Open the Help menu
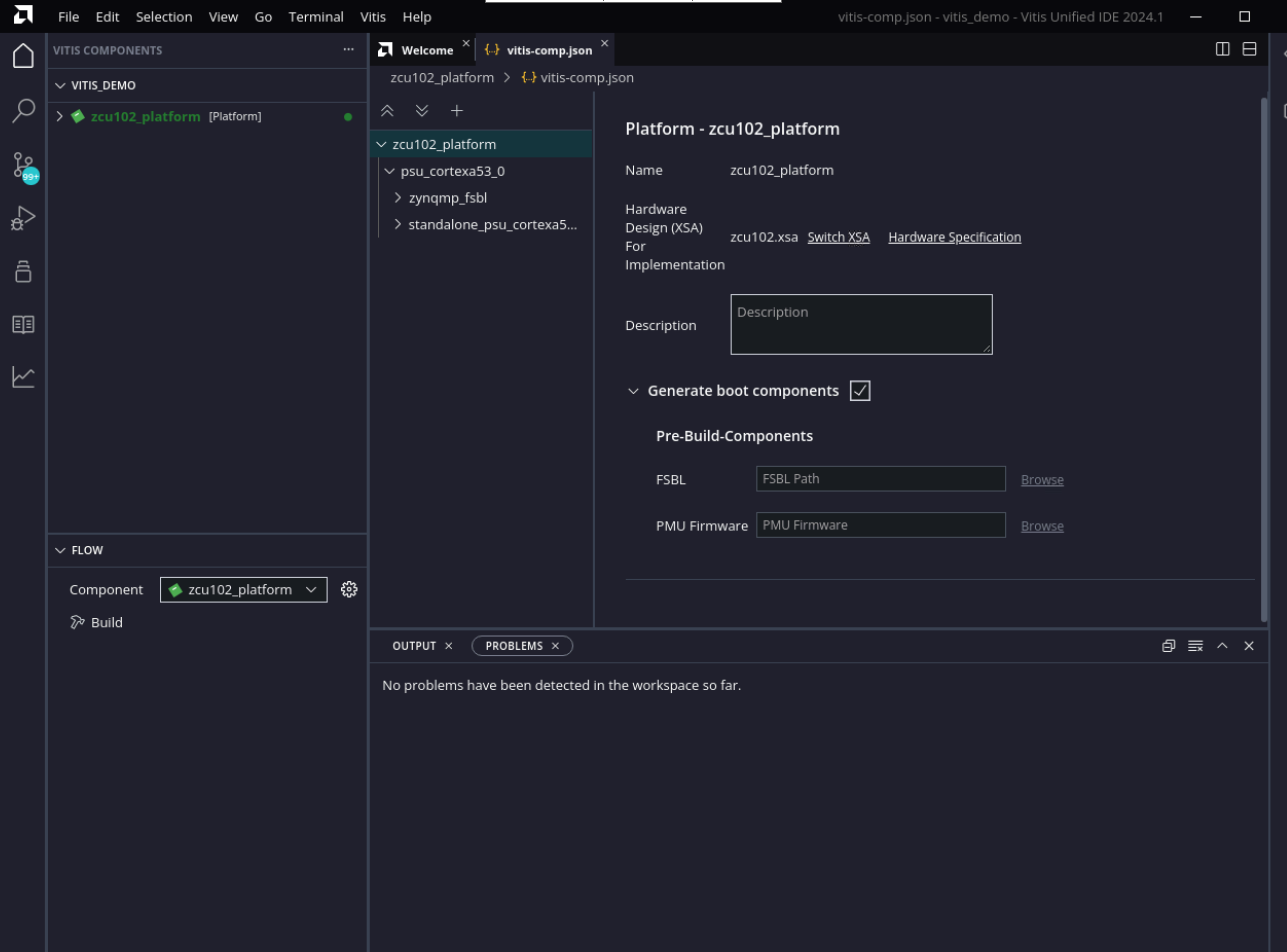 (416, 17)
